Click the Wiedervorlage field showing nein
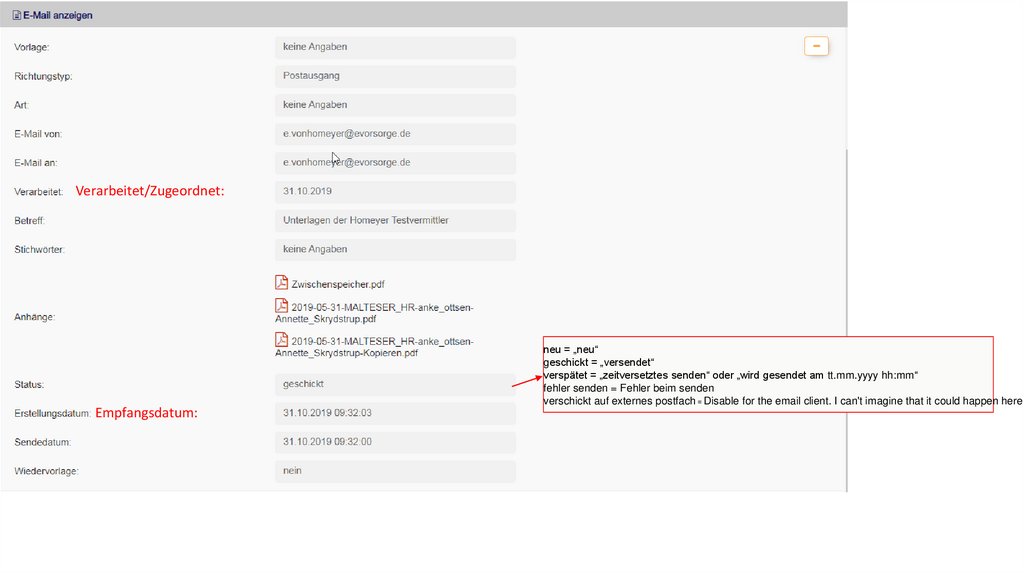 (395, 471)
